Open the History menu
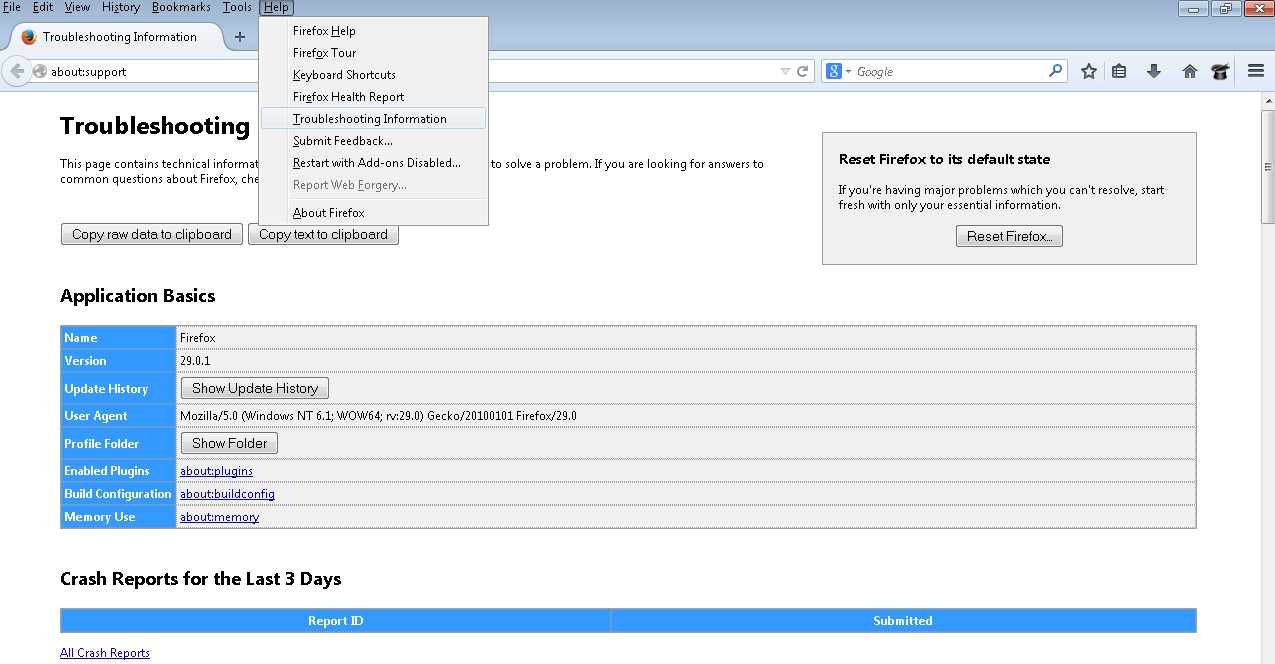The image size is (1275, 664). point(121,7)
